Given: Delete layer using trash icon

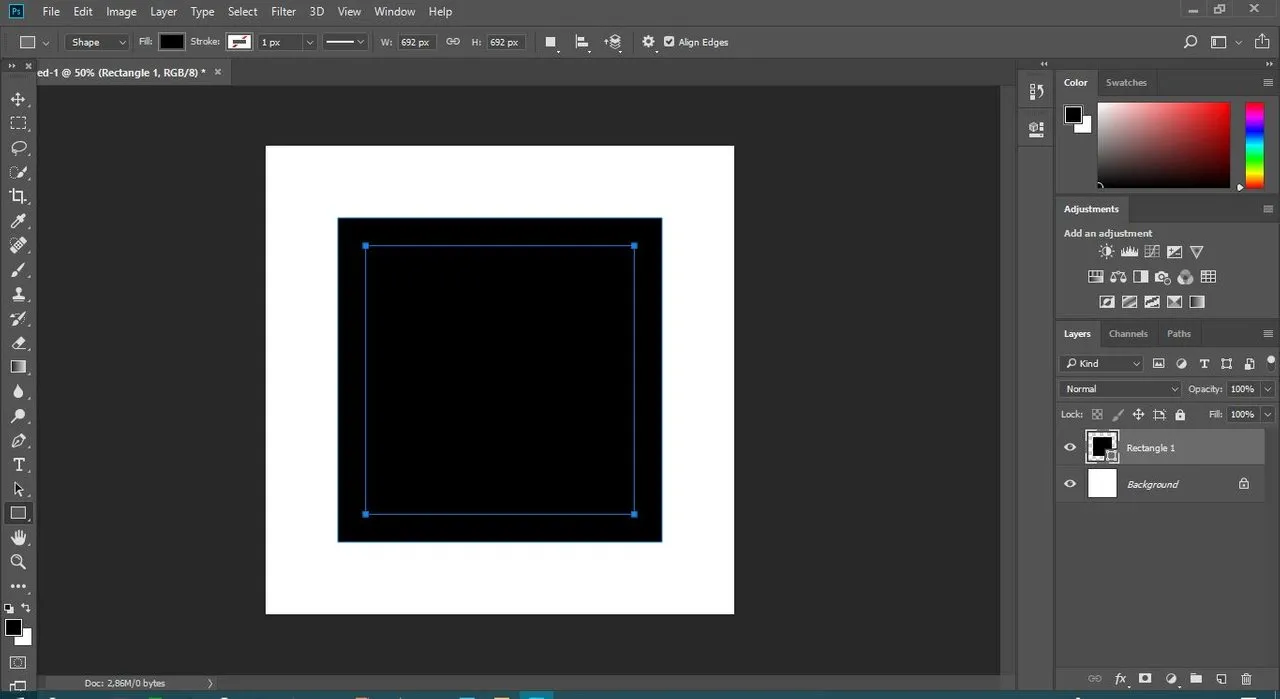Looking at the screenshot, I should [1246, 679].
